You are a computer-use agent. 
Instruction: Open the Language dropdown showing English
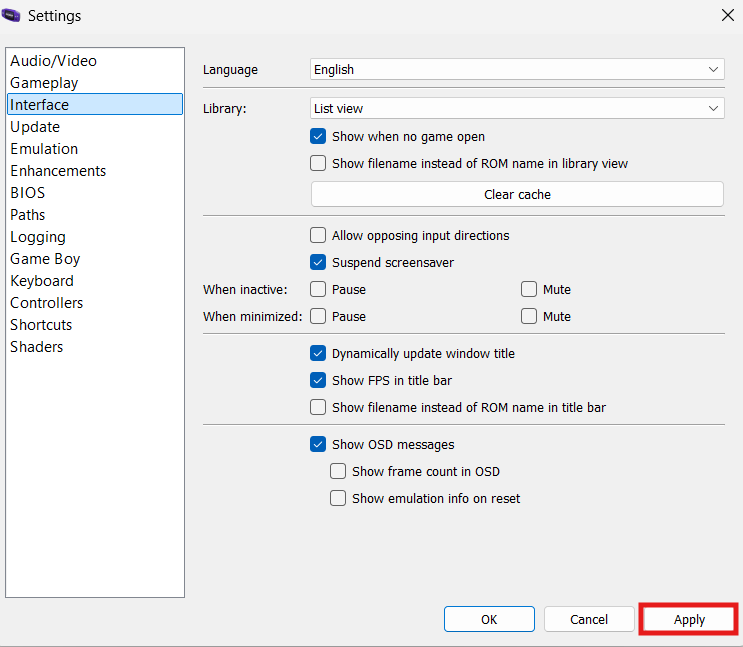[x=517, y=69]
